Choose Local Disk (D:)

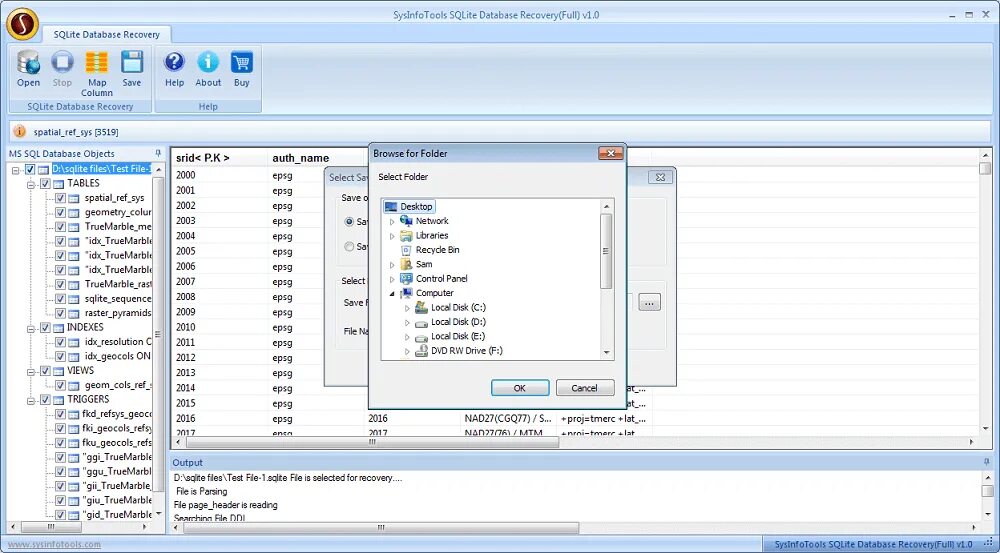[x=458, y=322]
